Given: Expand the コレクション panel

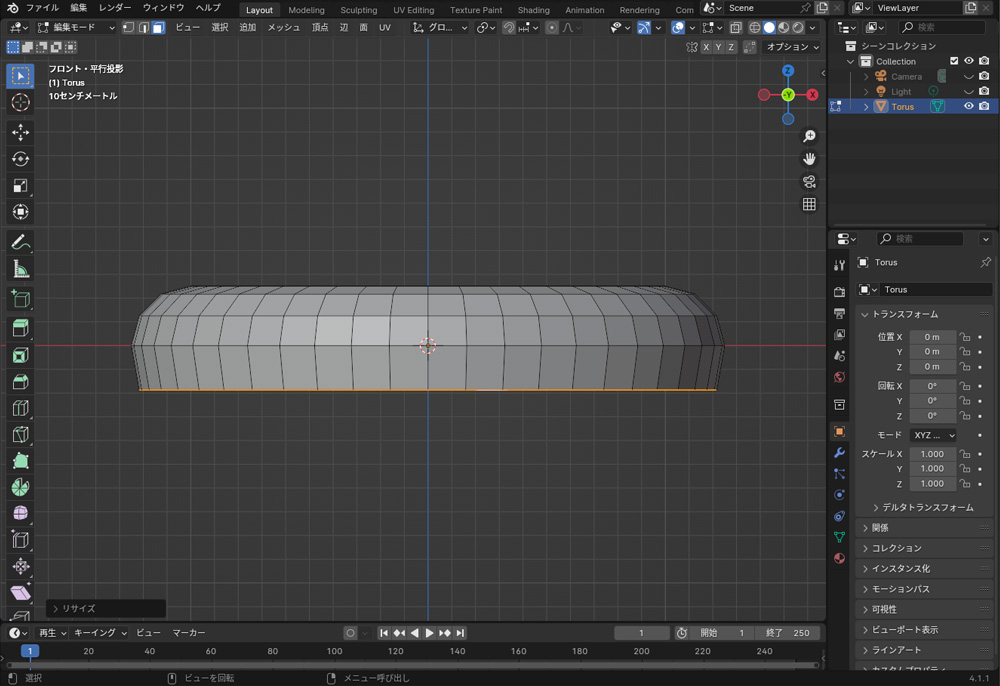Looking at the screenshot, I should coord(896,548).
